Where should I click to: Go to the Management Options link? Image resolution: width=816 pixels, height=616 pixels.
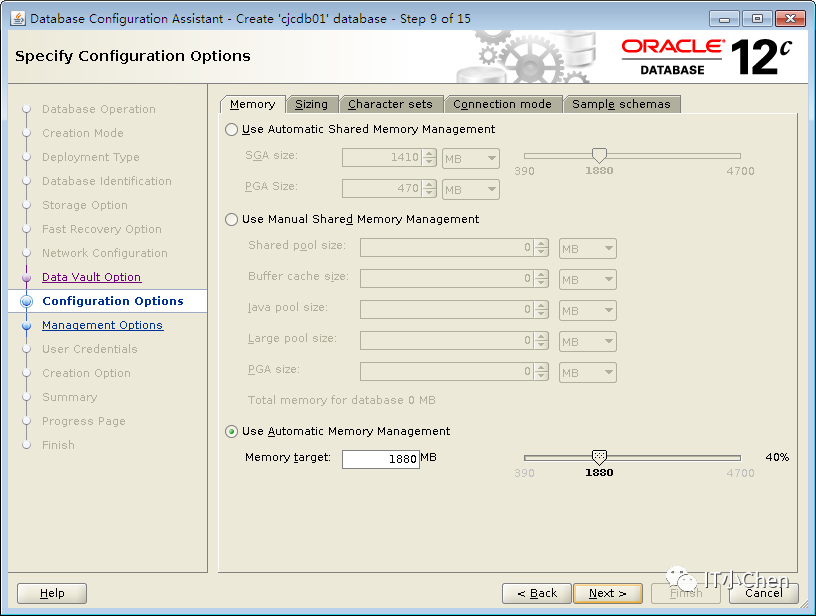click(x=103, y=325)
